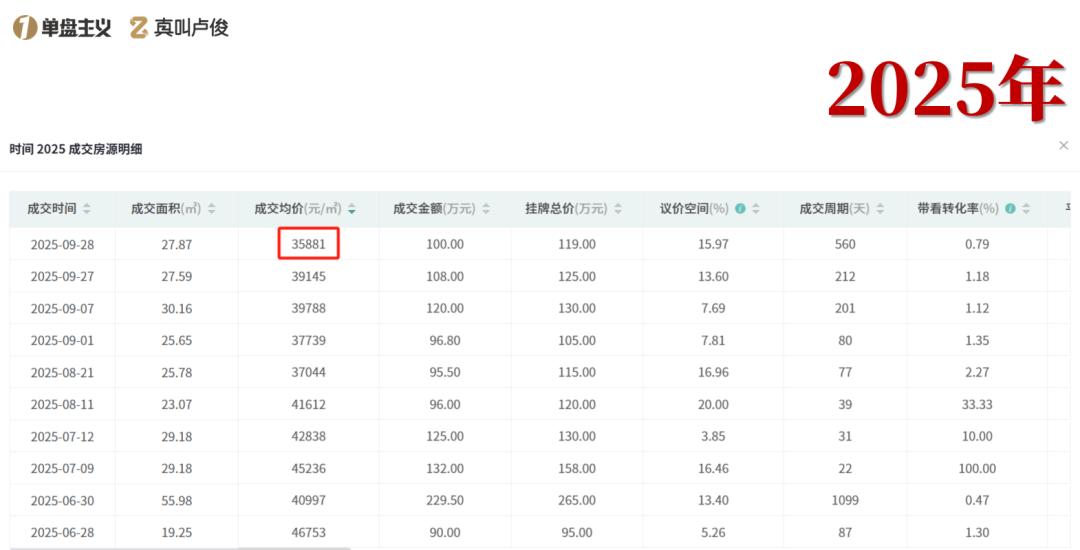1080x550 pixels.
Task: Select the 2025-08-11 date cell
Action: [62, 405]
